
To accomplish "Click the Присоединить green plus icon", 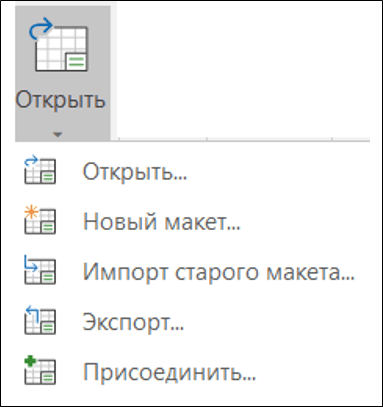I will click(40, 370).
